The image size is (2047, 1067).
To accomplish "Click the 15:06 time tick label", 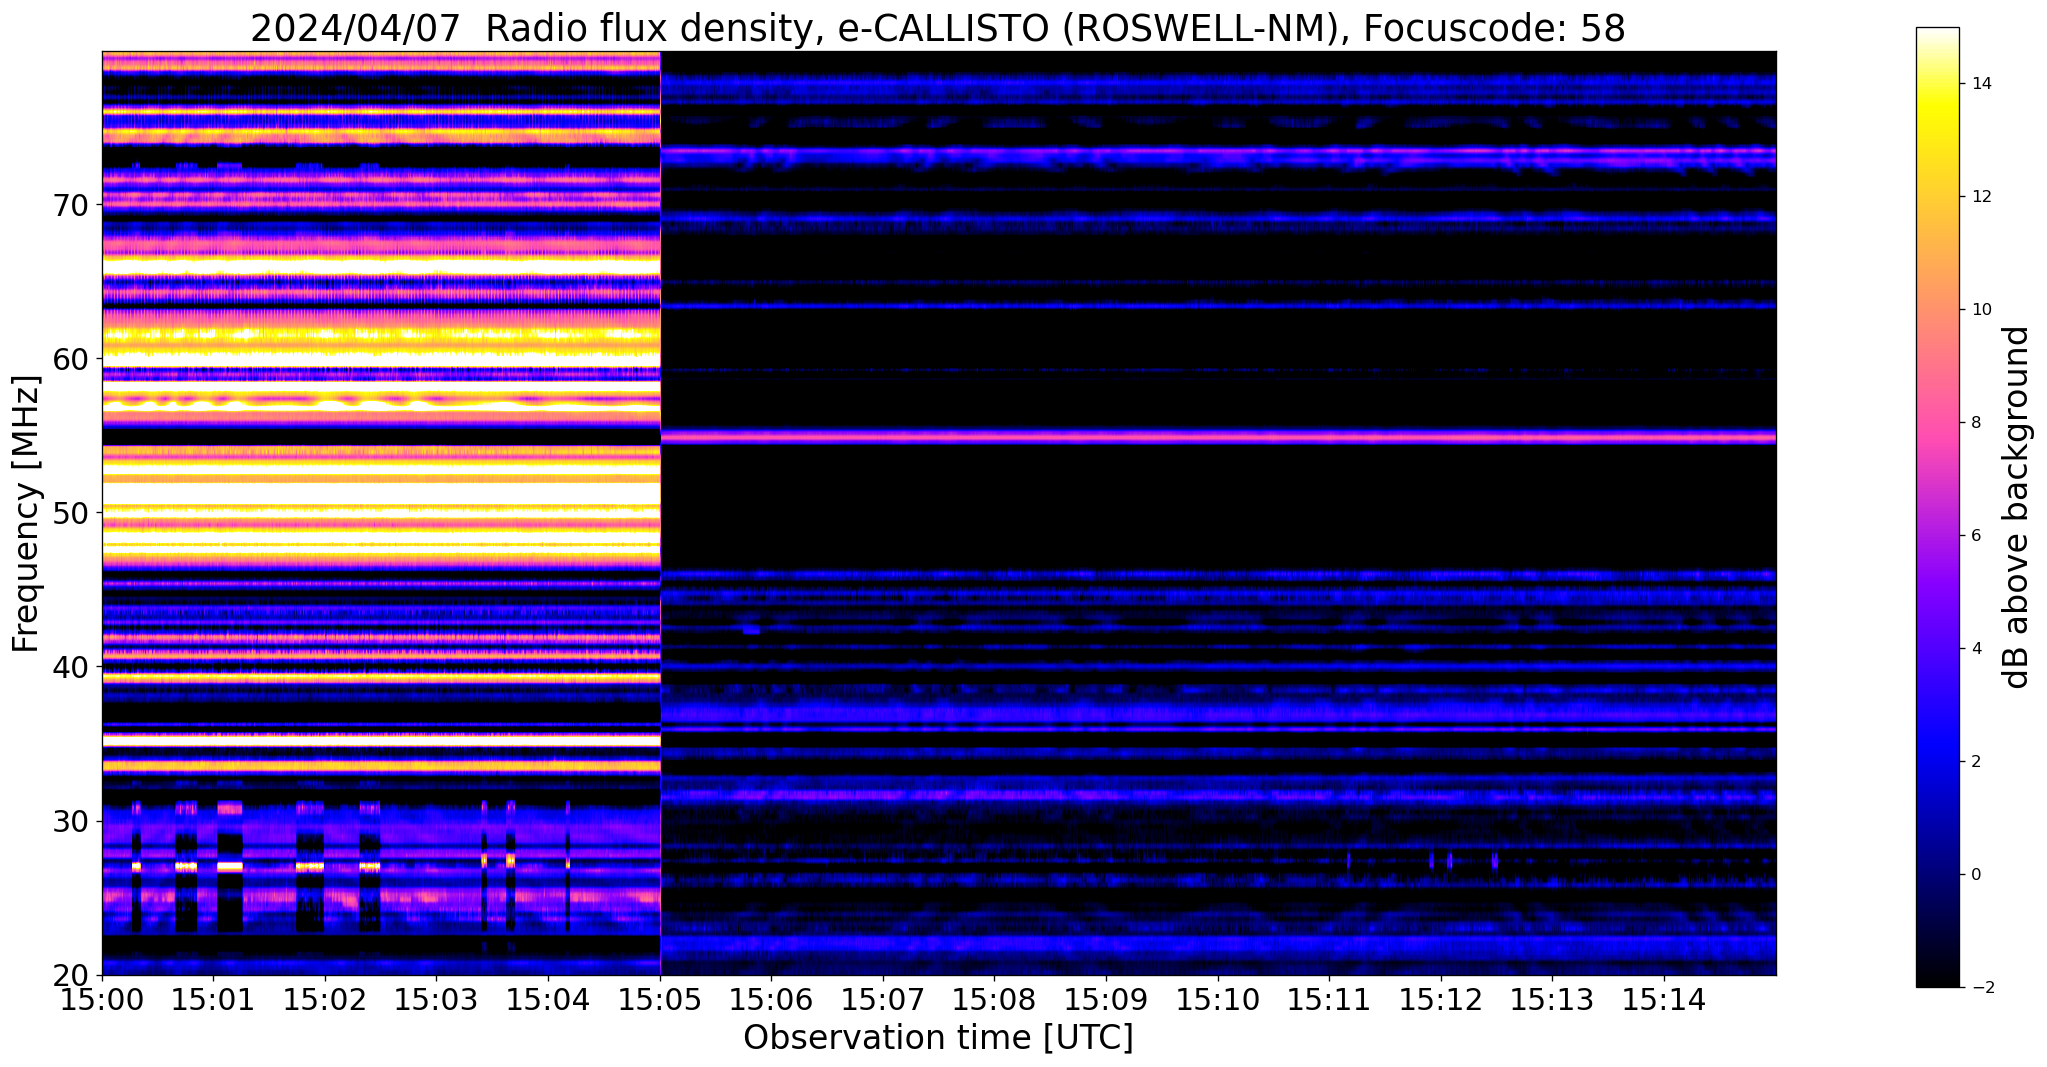I will [771, 998].
